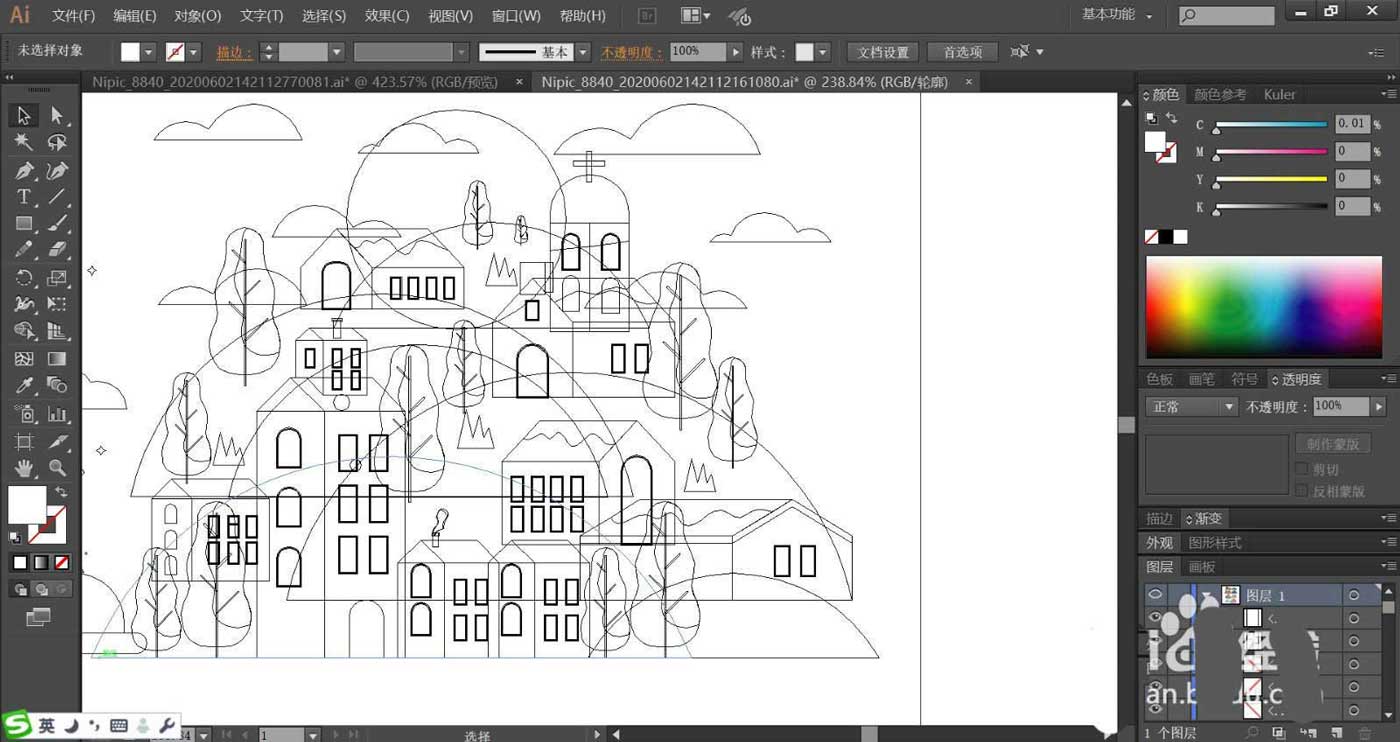
Task: Open fill color dropdown in control bar
Action: 149,52
